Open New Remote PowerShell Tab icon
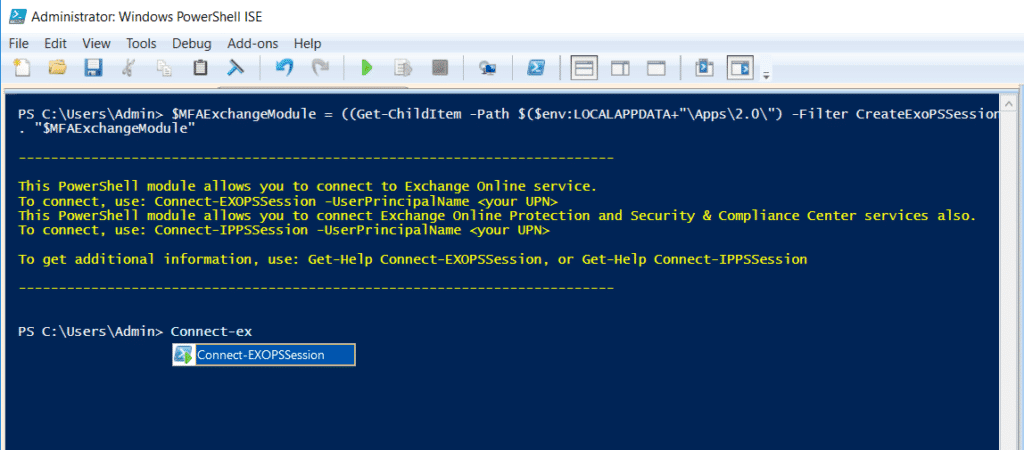Viewport: 1024px width, 450px height. tap(487, 68)
